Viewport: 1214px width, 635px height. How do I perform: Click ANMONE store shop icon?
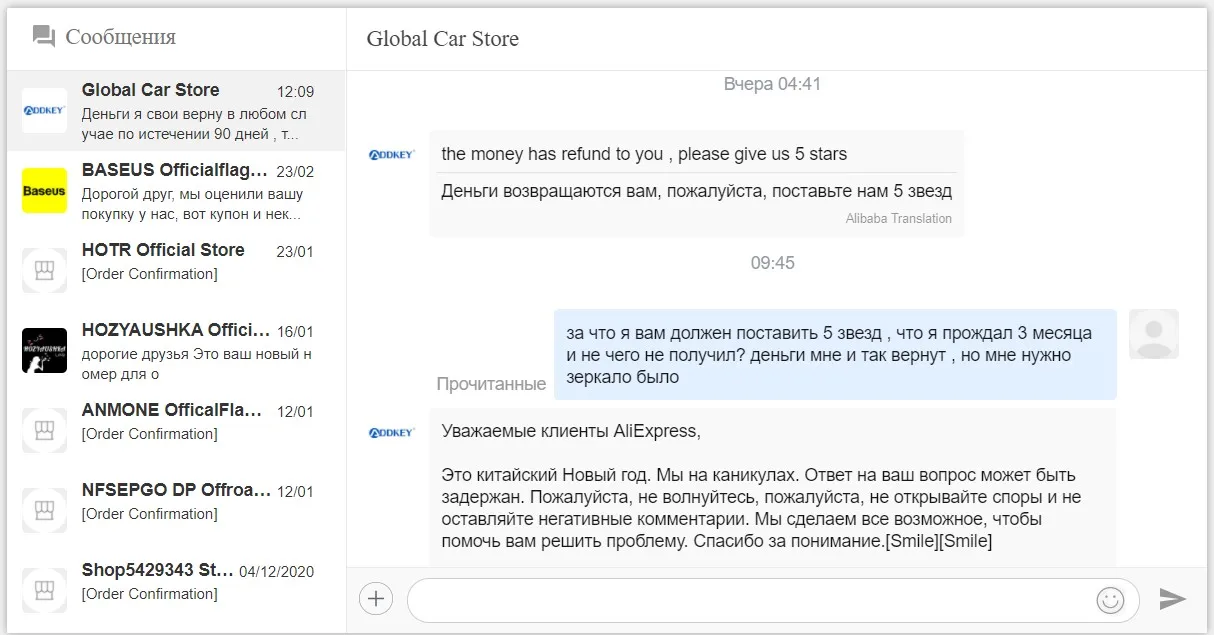(x=44, y=430)
